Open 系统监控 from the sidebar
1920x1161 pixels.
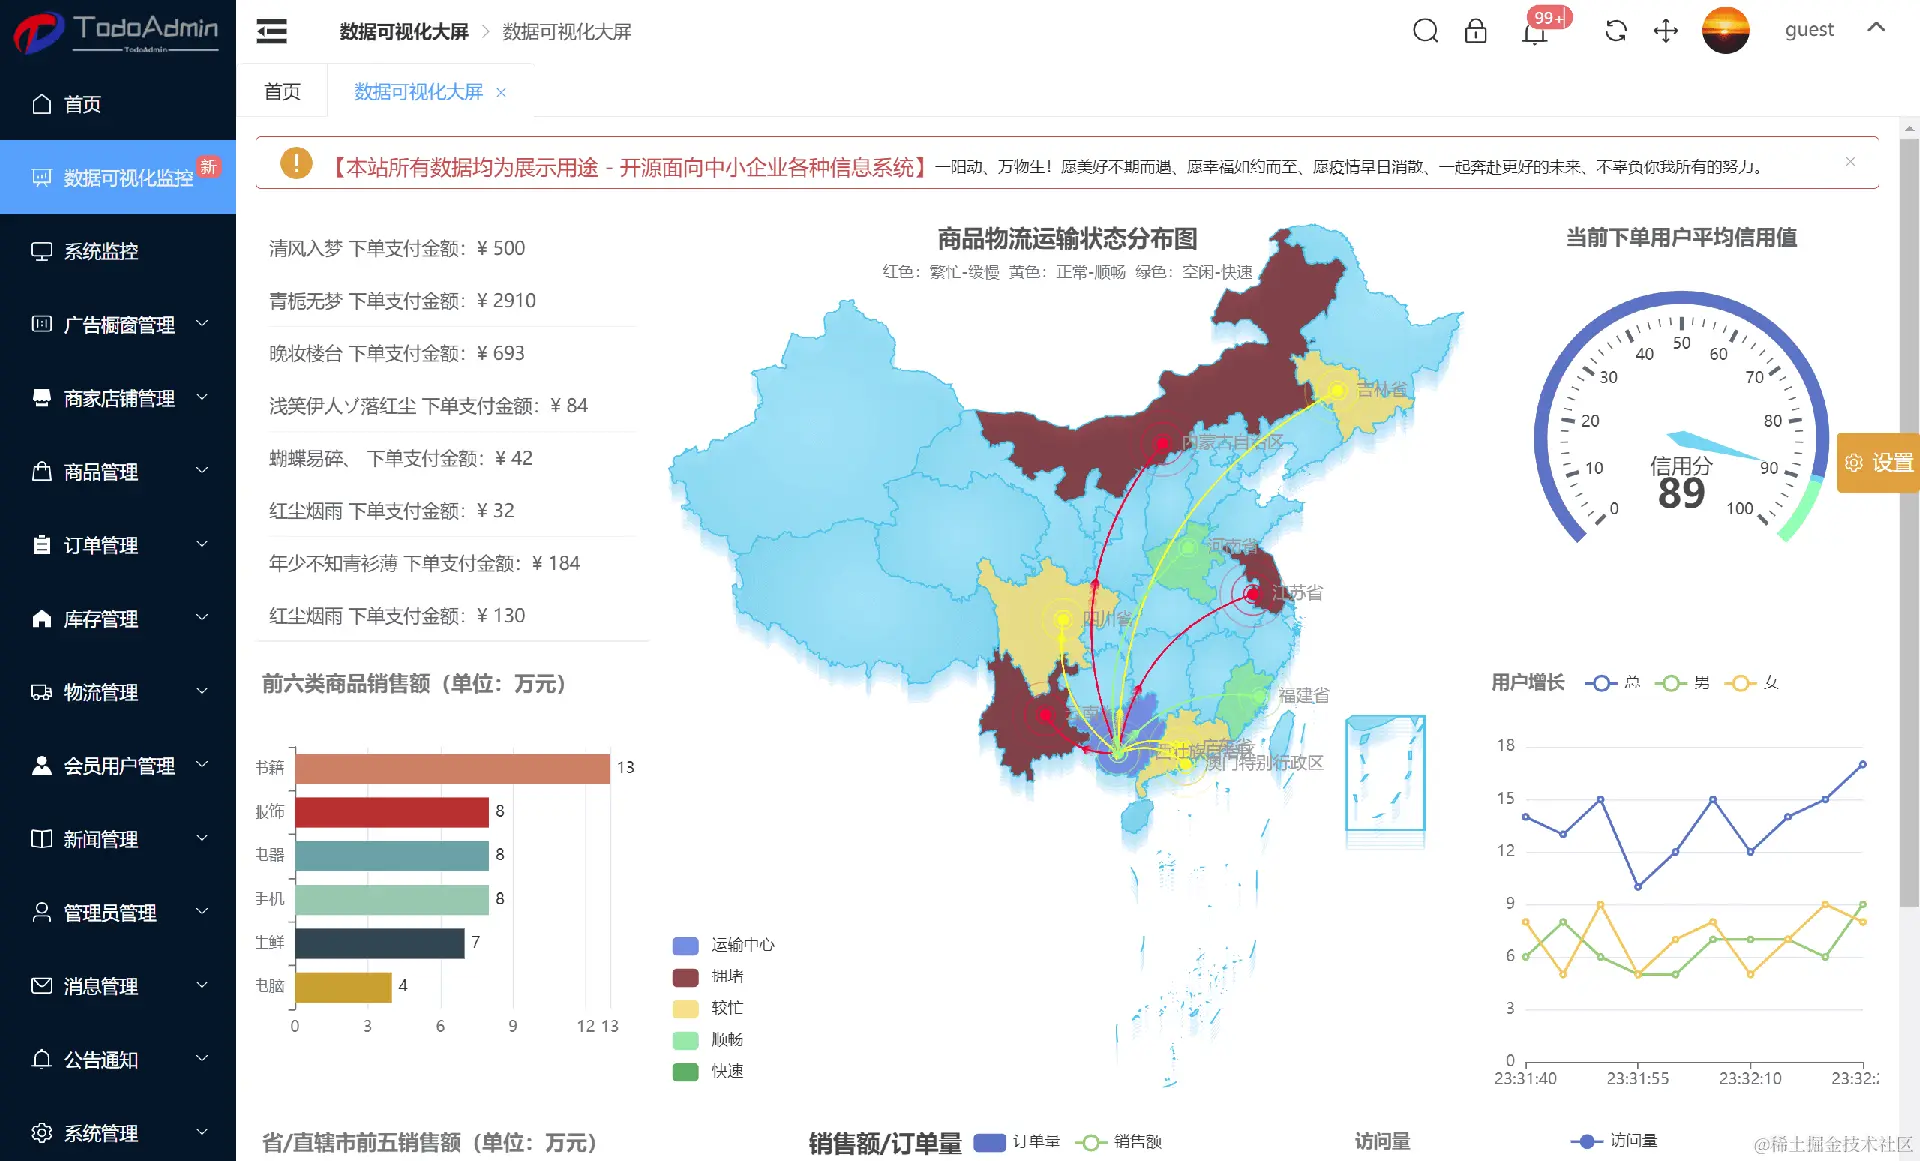click(101, 252)
